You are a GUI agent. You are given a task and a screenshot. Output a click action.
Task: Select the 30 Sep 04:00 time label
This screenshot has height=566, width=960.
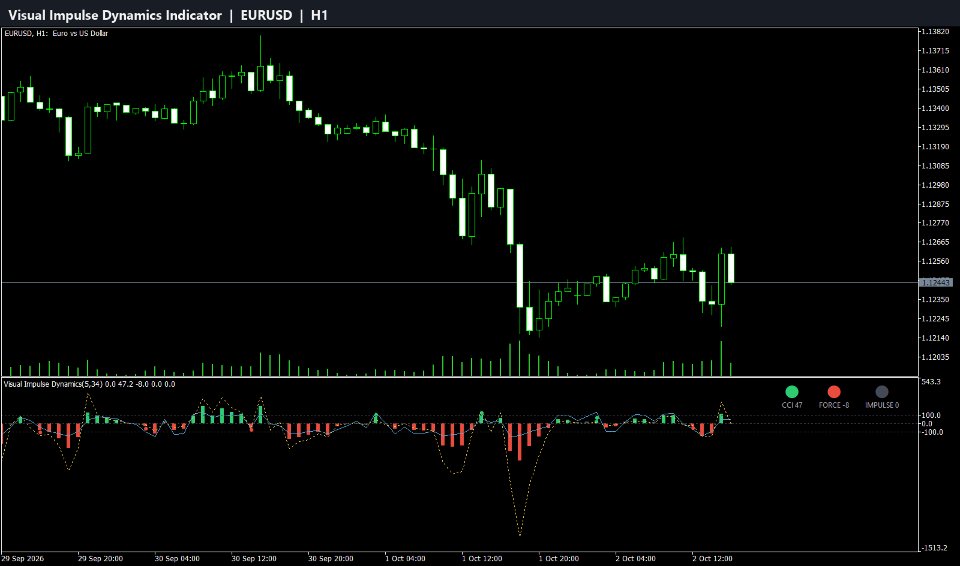[177, 559]
